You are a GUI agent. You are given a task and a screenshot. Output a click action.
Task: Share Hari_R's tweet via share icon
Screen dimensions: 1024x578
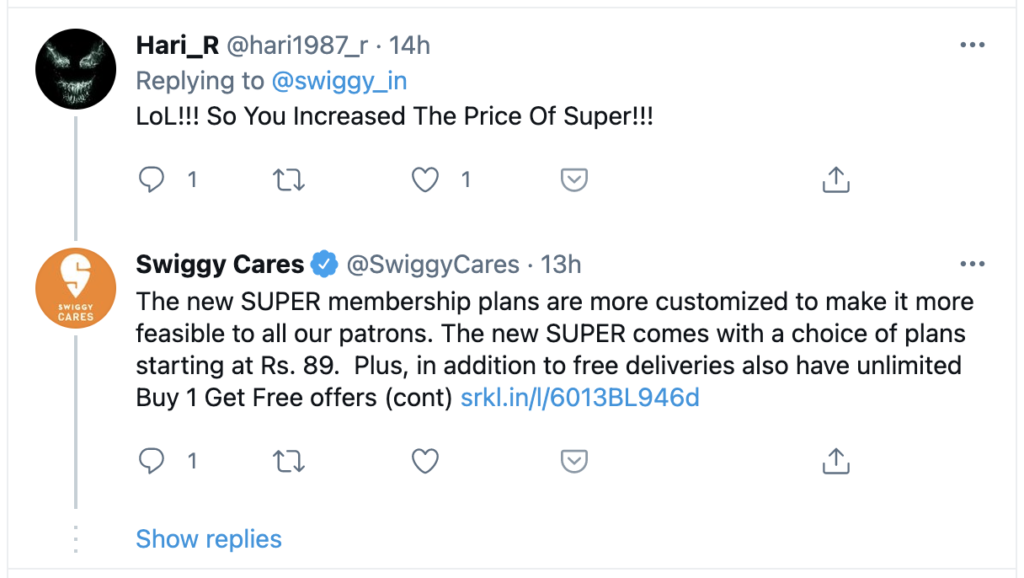coord(835,180)
